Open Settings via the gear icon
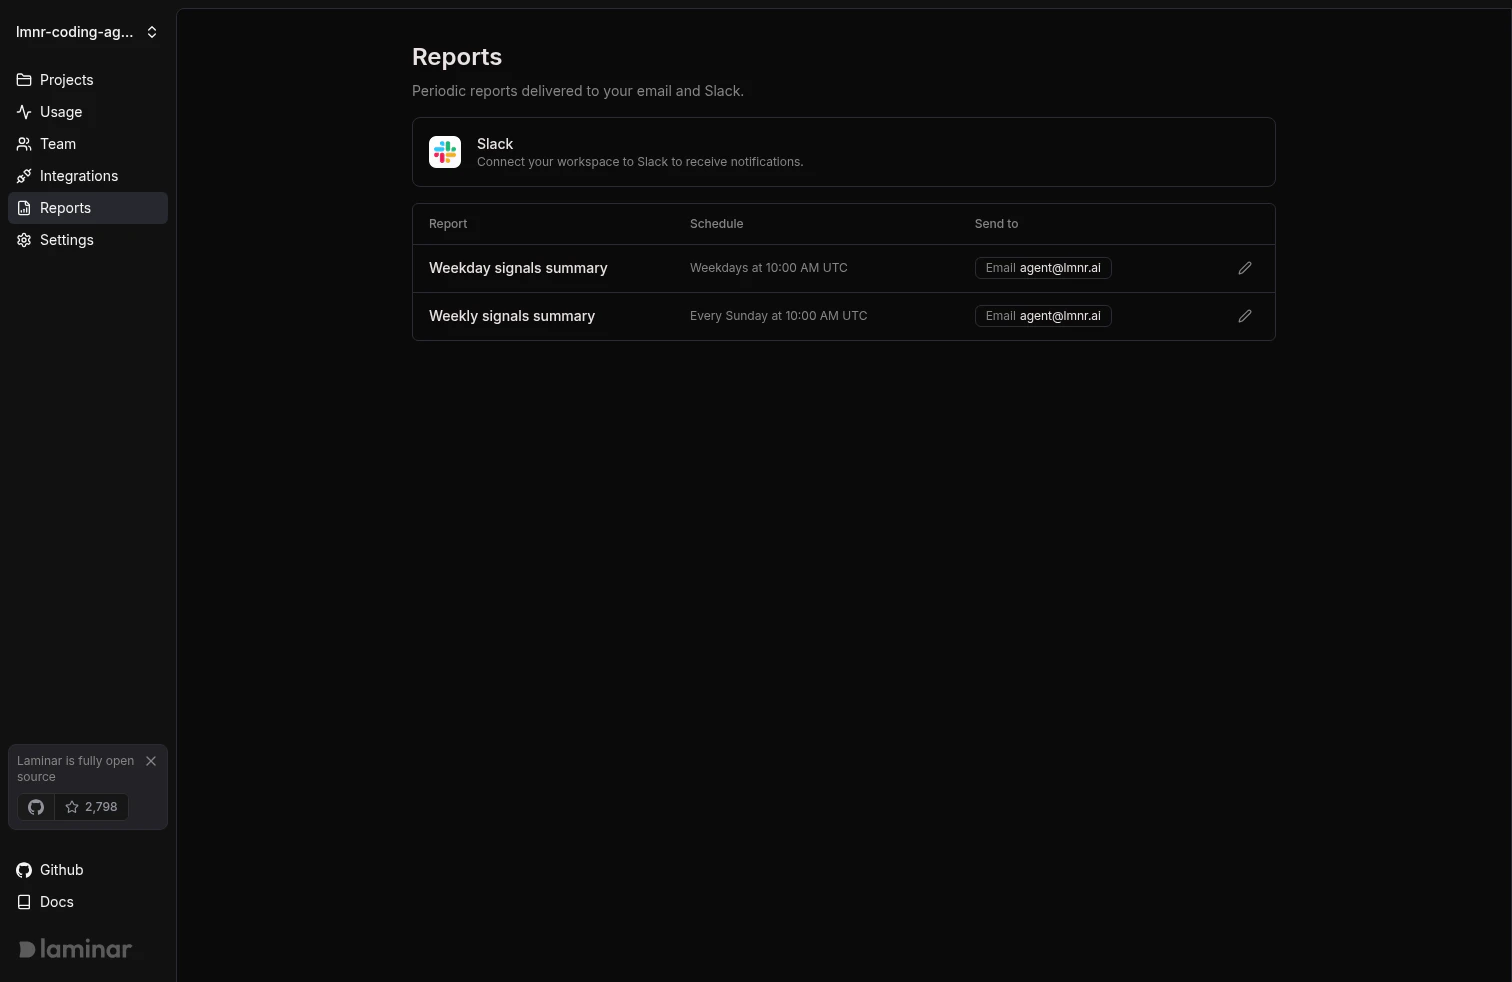 (x=23, y=239)
